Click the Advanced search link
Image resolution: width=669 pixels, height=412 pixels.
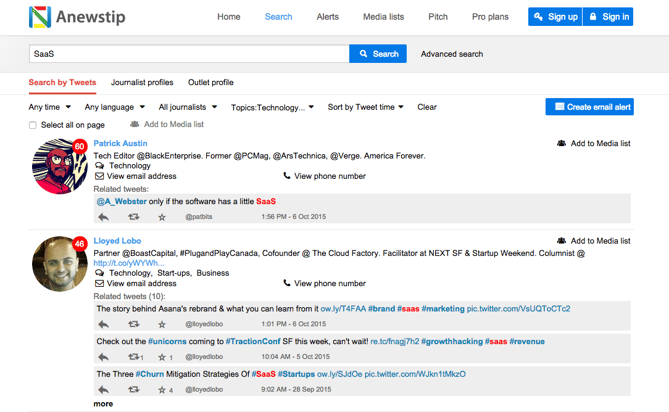pos(452,54)
